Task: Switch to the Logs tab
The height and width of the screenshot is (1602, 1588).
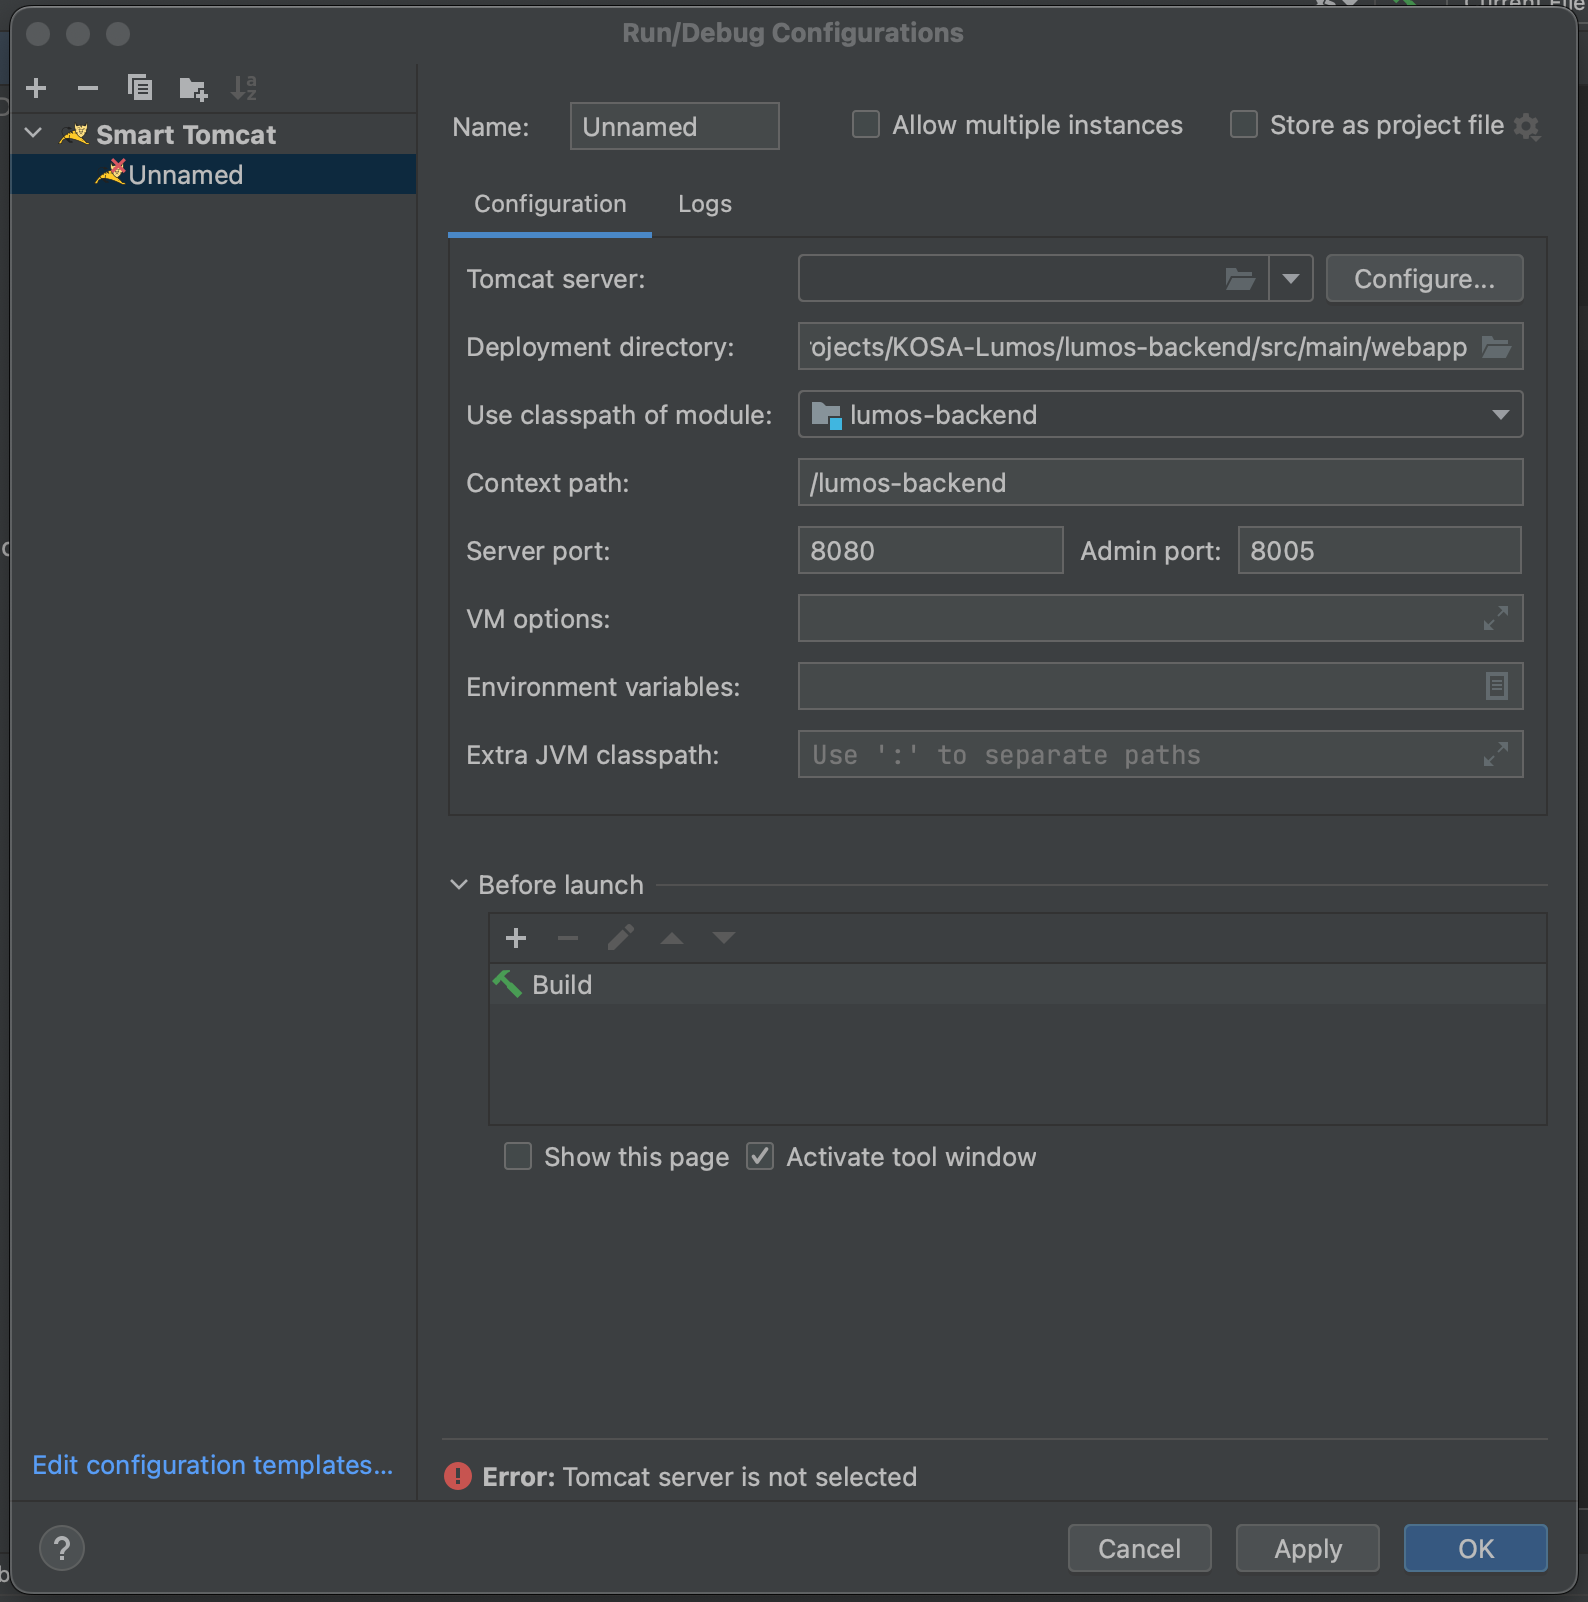Action: pyautogui.click(x=705, y=204)
